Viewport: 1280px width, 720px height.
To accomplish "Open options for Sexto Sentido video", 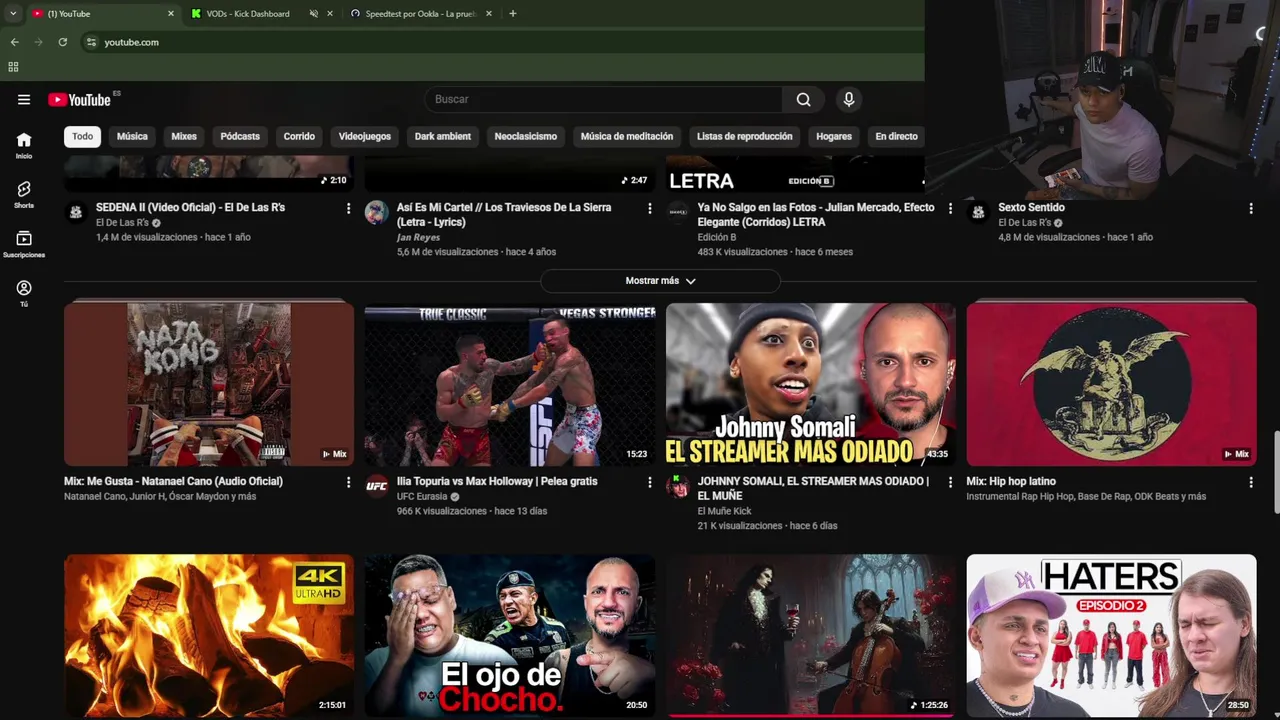I will coord(1250,208).
